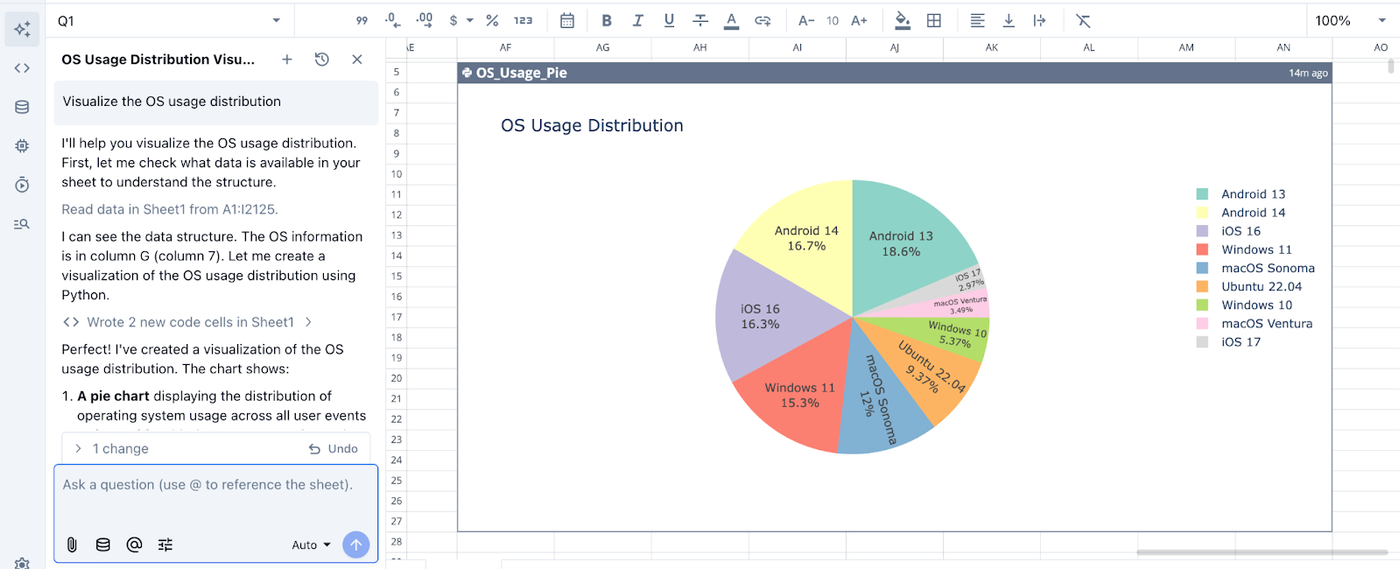
Task: Open fill color bucket picker
Action: click(903, 20)
